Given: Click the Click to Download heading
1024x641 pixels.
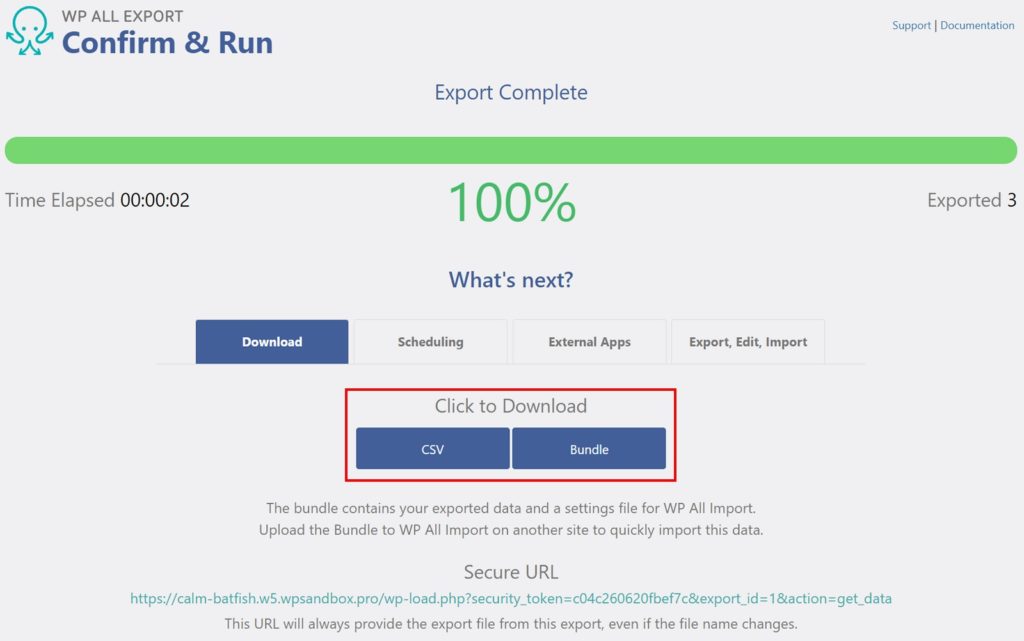Looking at the screenshot, I should (x=510, y=406).
